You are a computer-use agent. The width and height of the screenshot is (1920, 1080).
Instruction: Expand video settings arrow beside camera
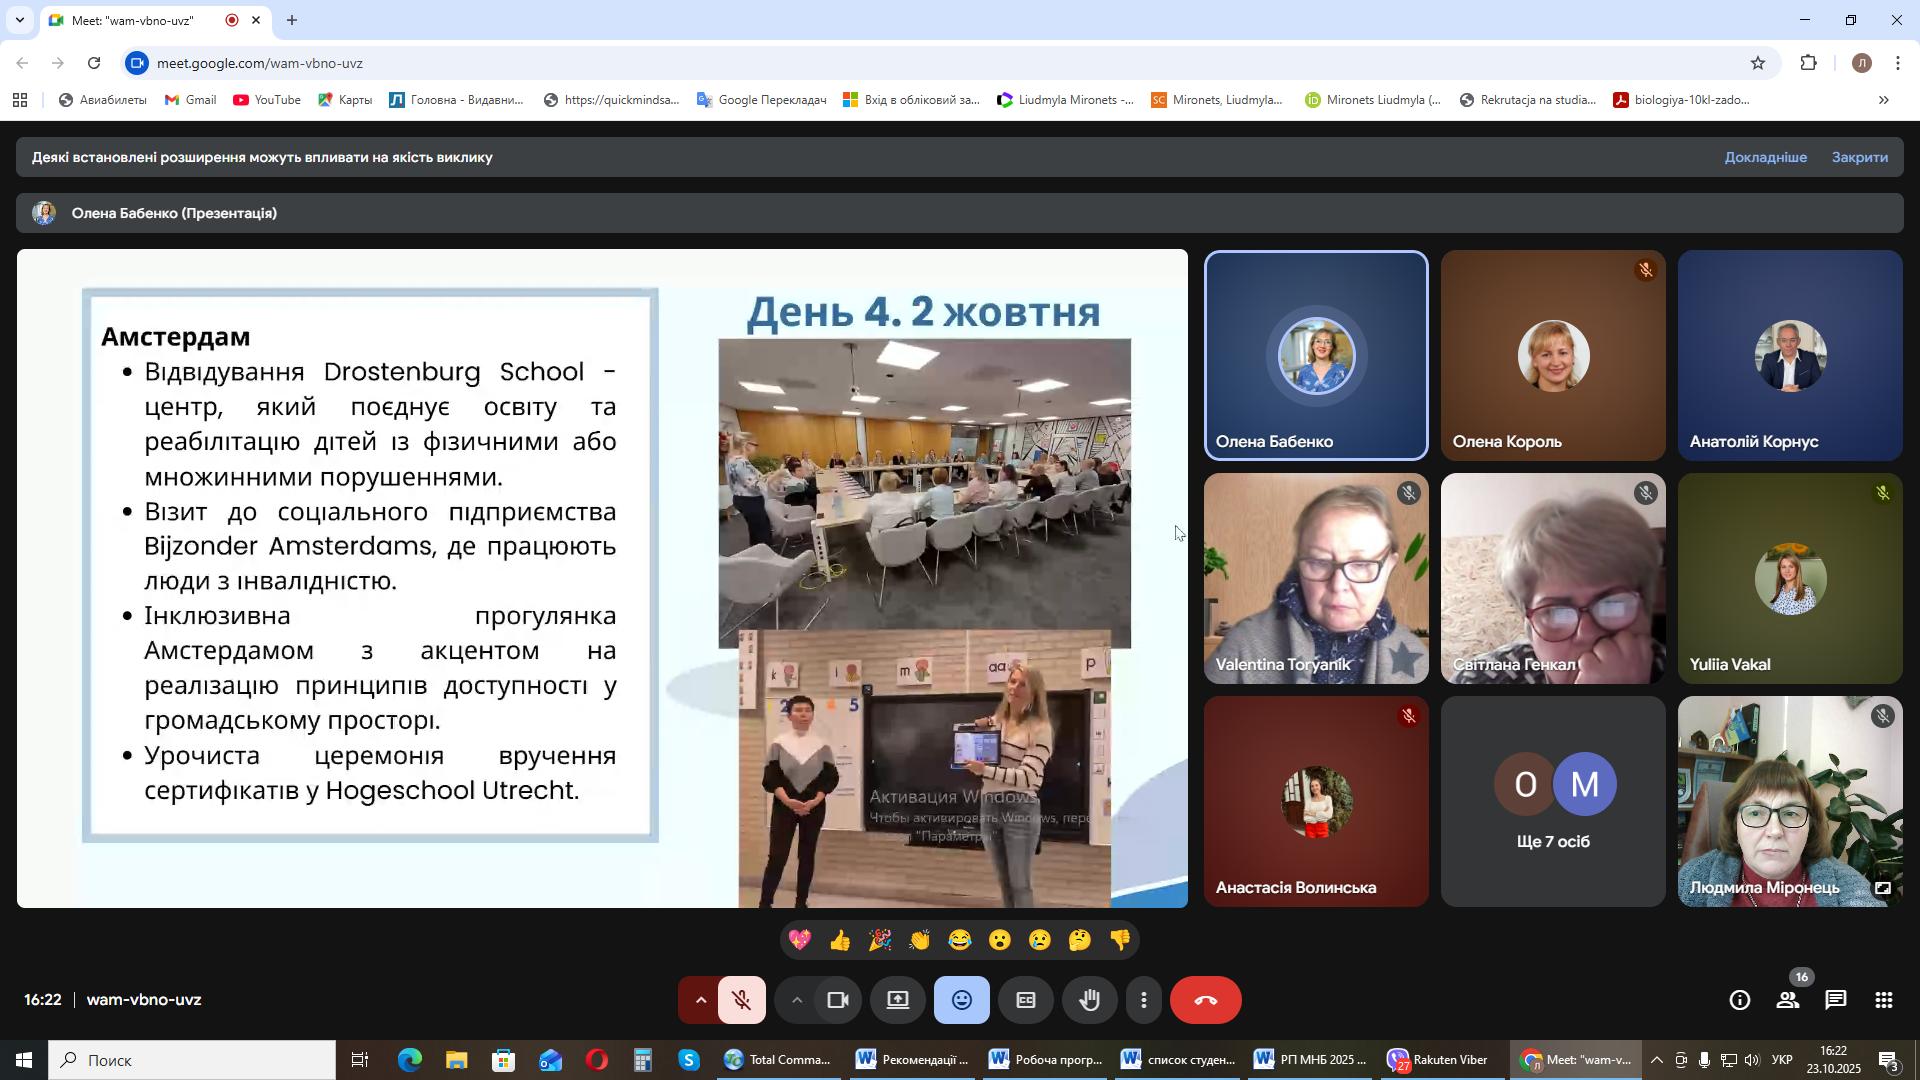(796, 1001)
